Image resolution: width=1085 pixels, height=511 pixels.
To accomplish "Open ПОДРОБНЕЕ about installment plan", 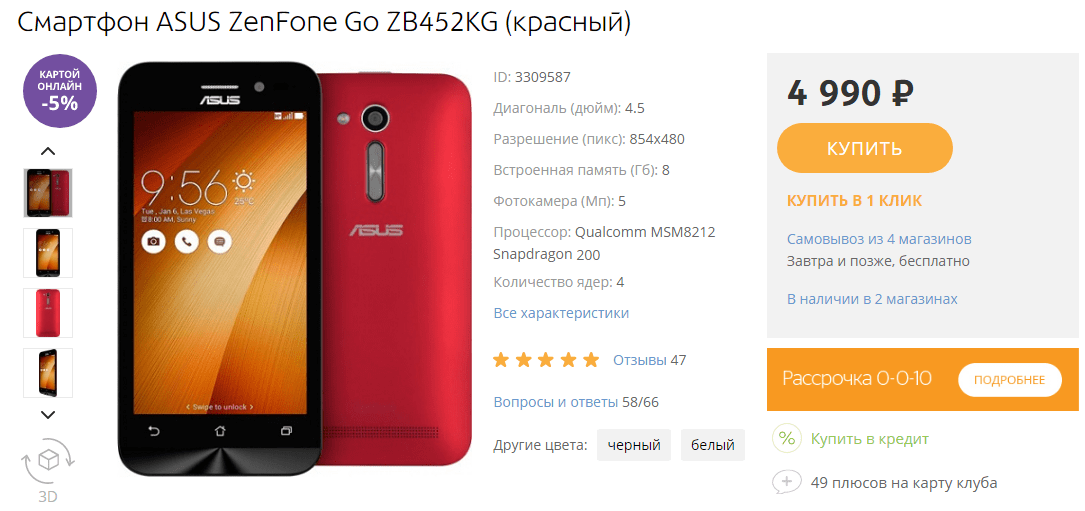I will coord(1010,380).
